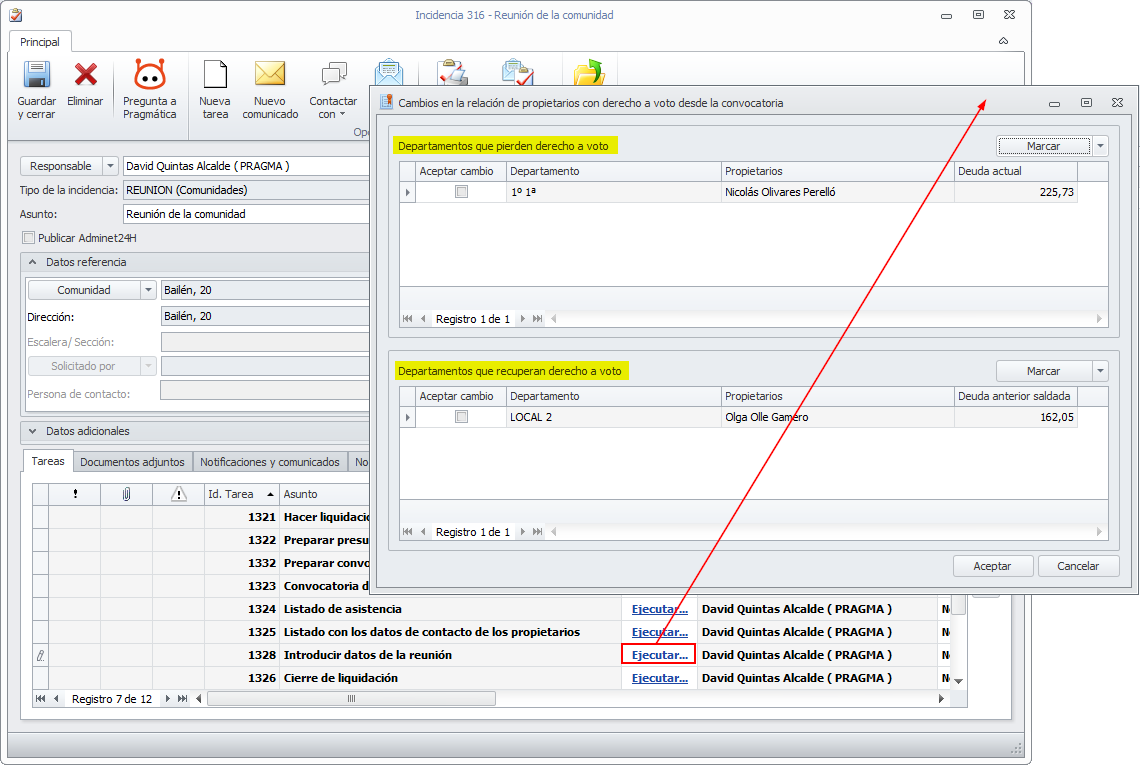Click Ejecutar link for Introducir datos de la reunión
1140x766 pixels.
[x=659, y=655]
